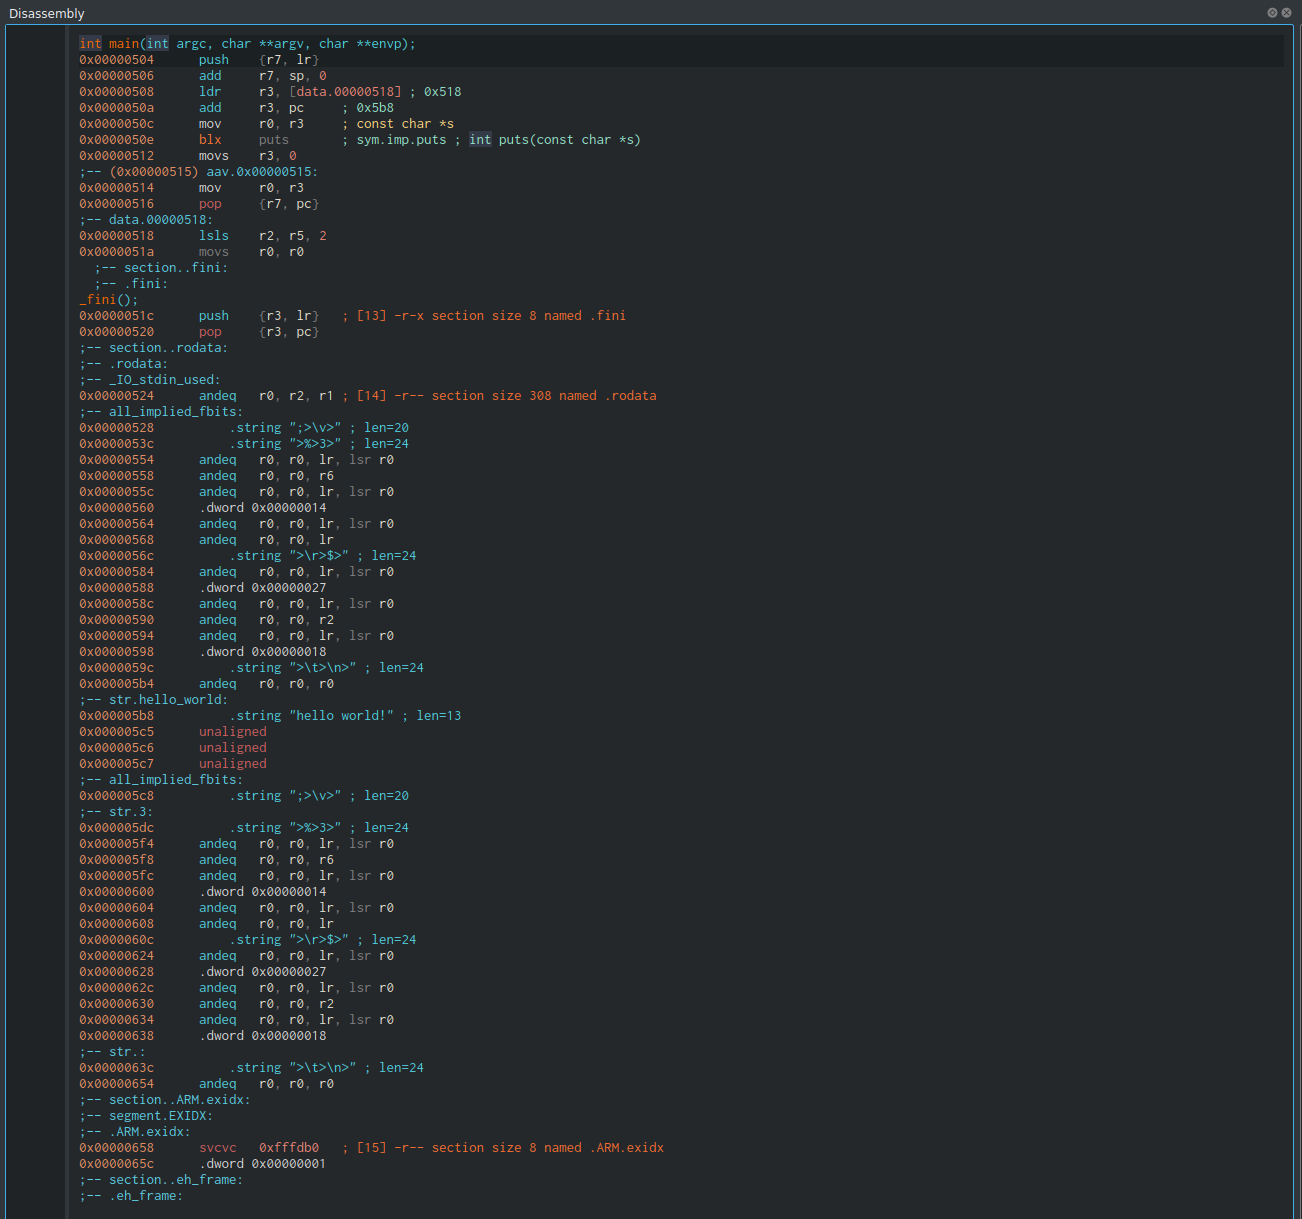Click address 0x00000654
This screenshot has height=1219, width=1302.
point(117,1084)
